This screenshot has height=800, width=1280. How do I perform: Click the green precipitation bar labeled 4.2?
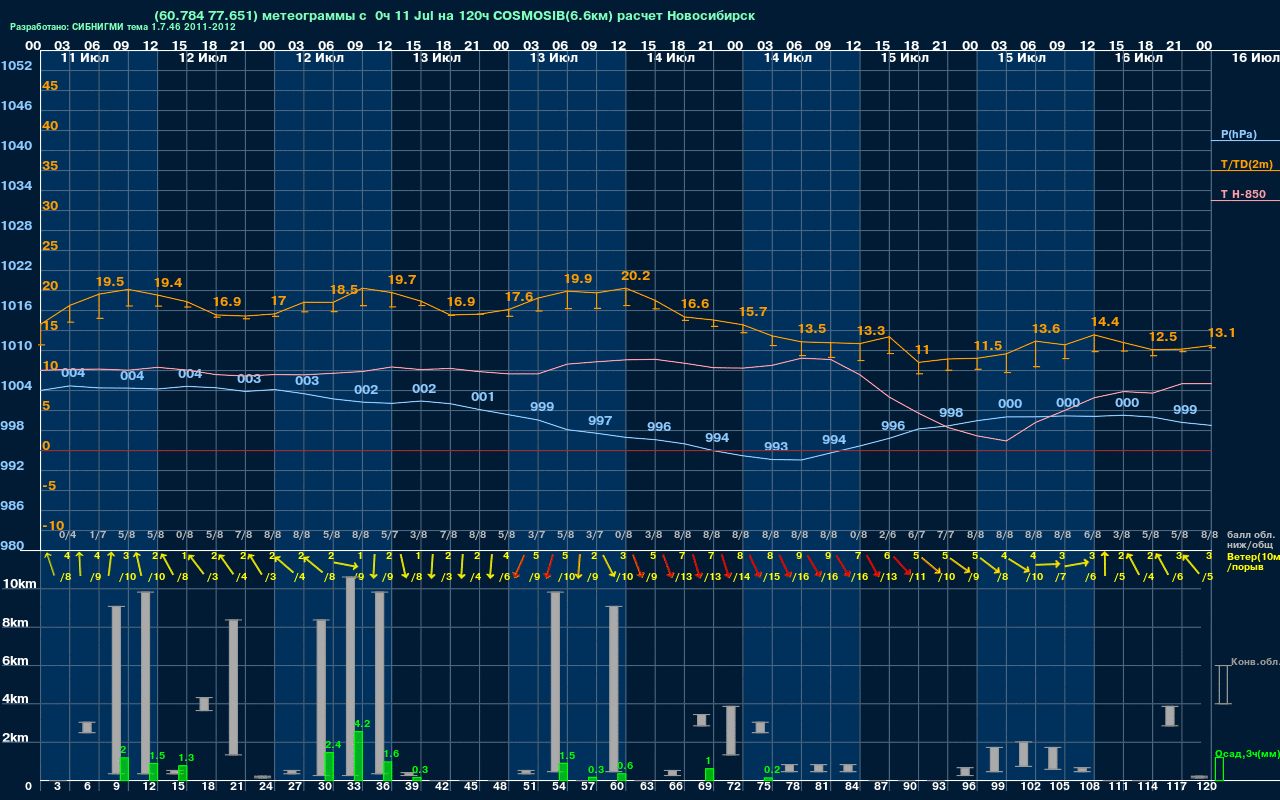point(358,755)
